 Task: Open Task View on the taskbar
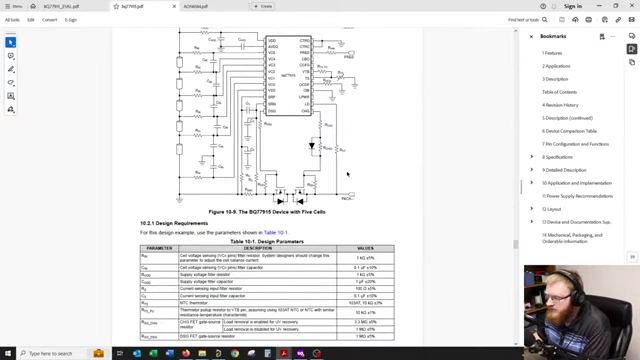120,353
